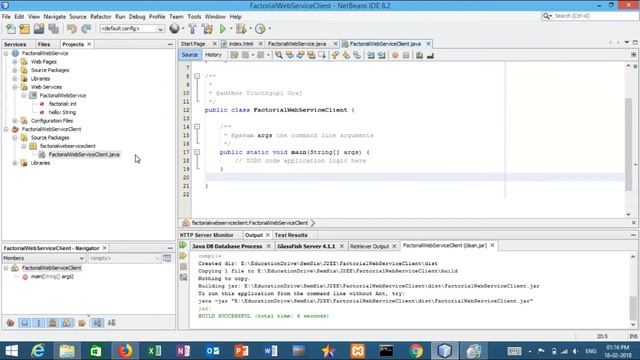Select the factorial: int operation node

pyautogui.click(x=62, y=104)
